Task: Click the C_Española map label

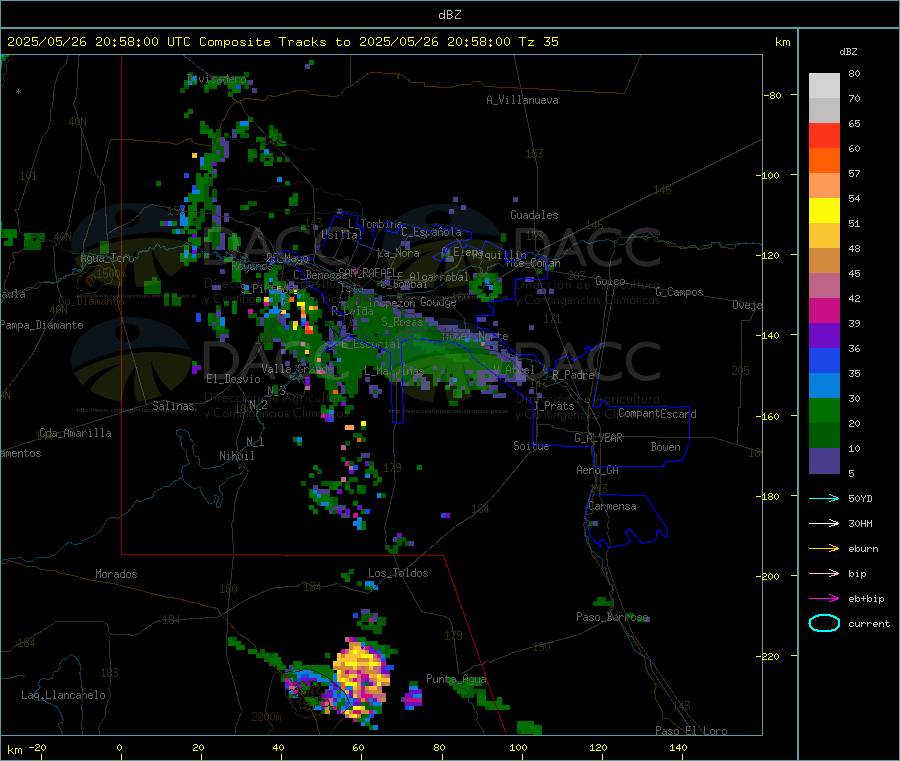Action: pos(432,232)
